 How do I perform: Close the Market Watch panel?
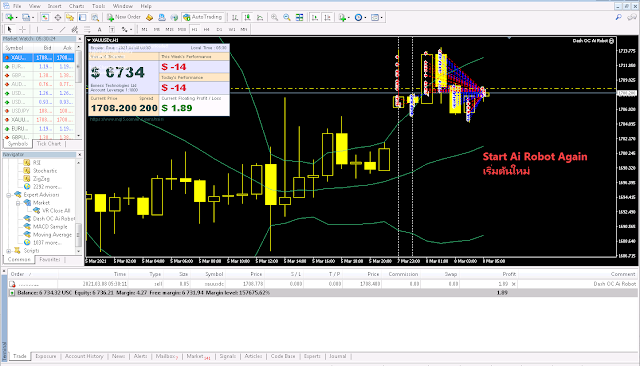pos(80,39)
